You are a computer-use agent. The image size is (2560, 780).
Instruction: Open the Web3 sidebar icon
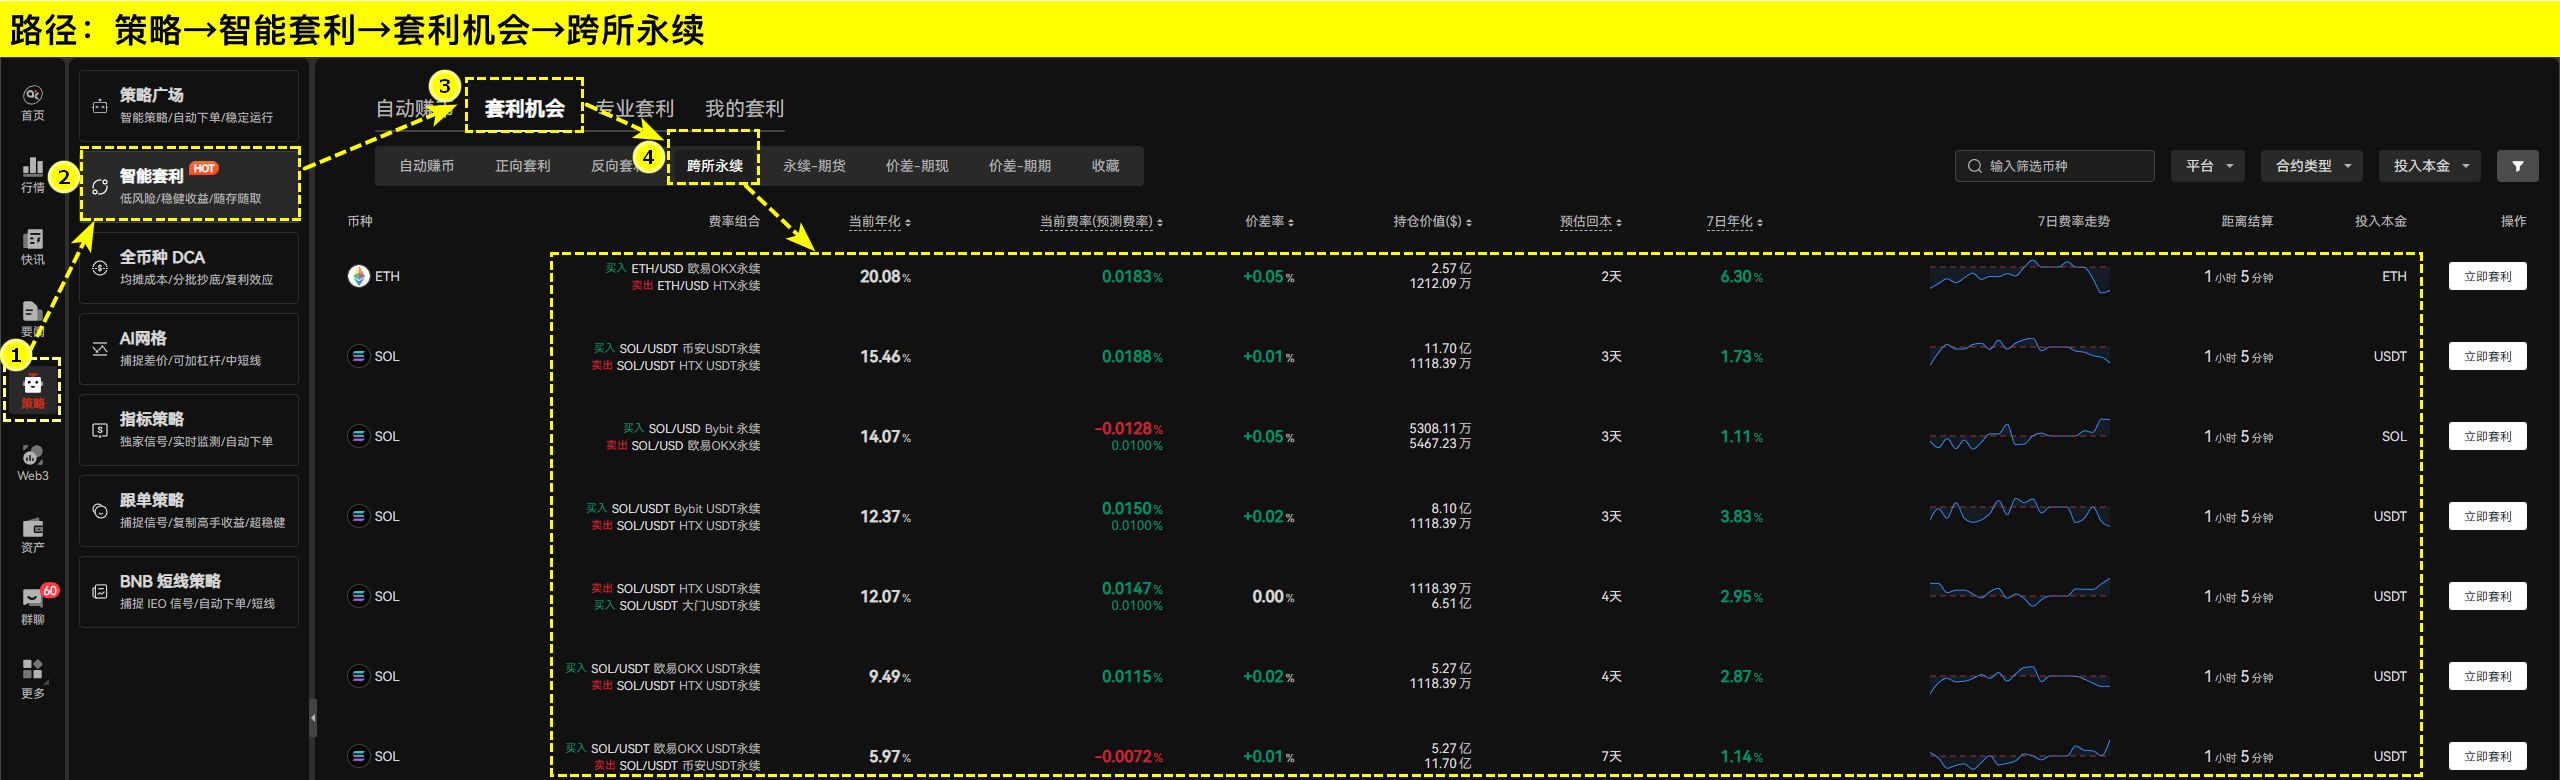(33, 455)
